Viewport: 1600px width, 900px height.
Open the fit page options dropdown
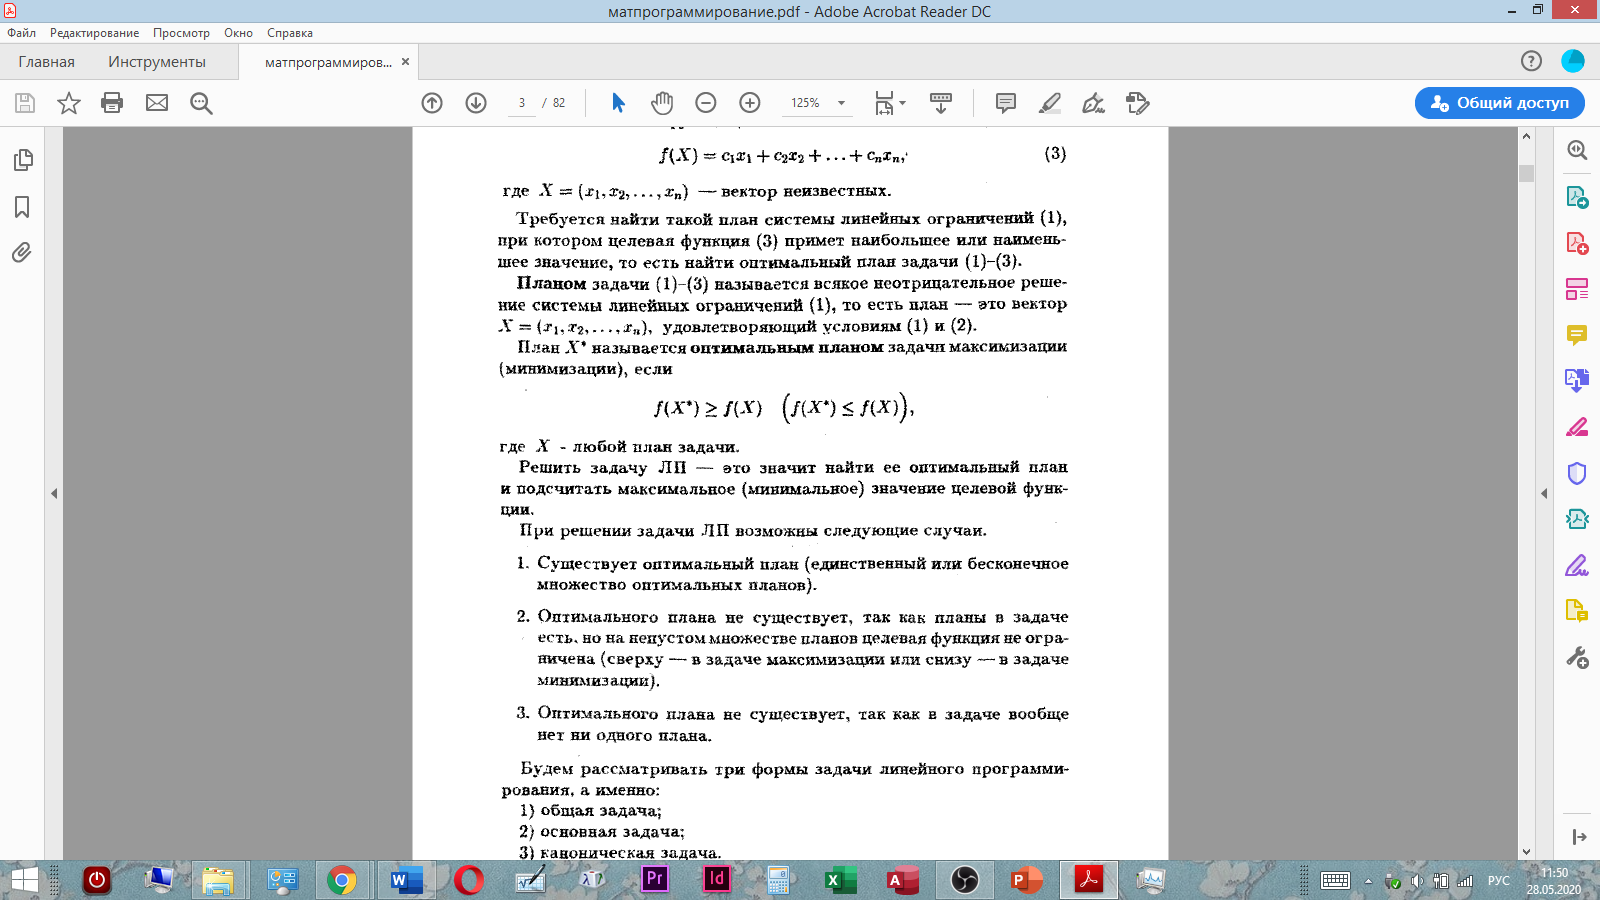[889, 103]
